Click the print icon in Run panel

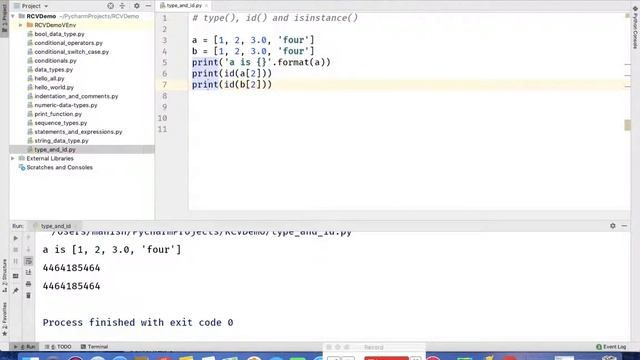coord(29,284)
